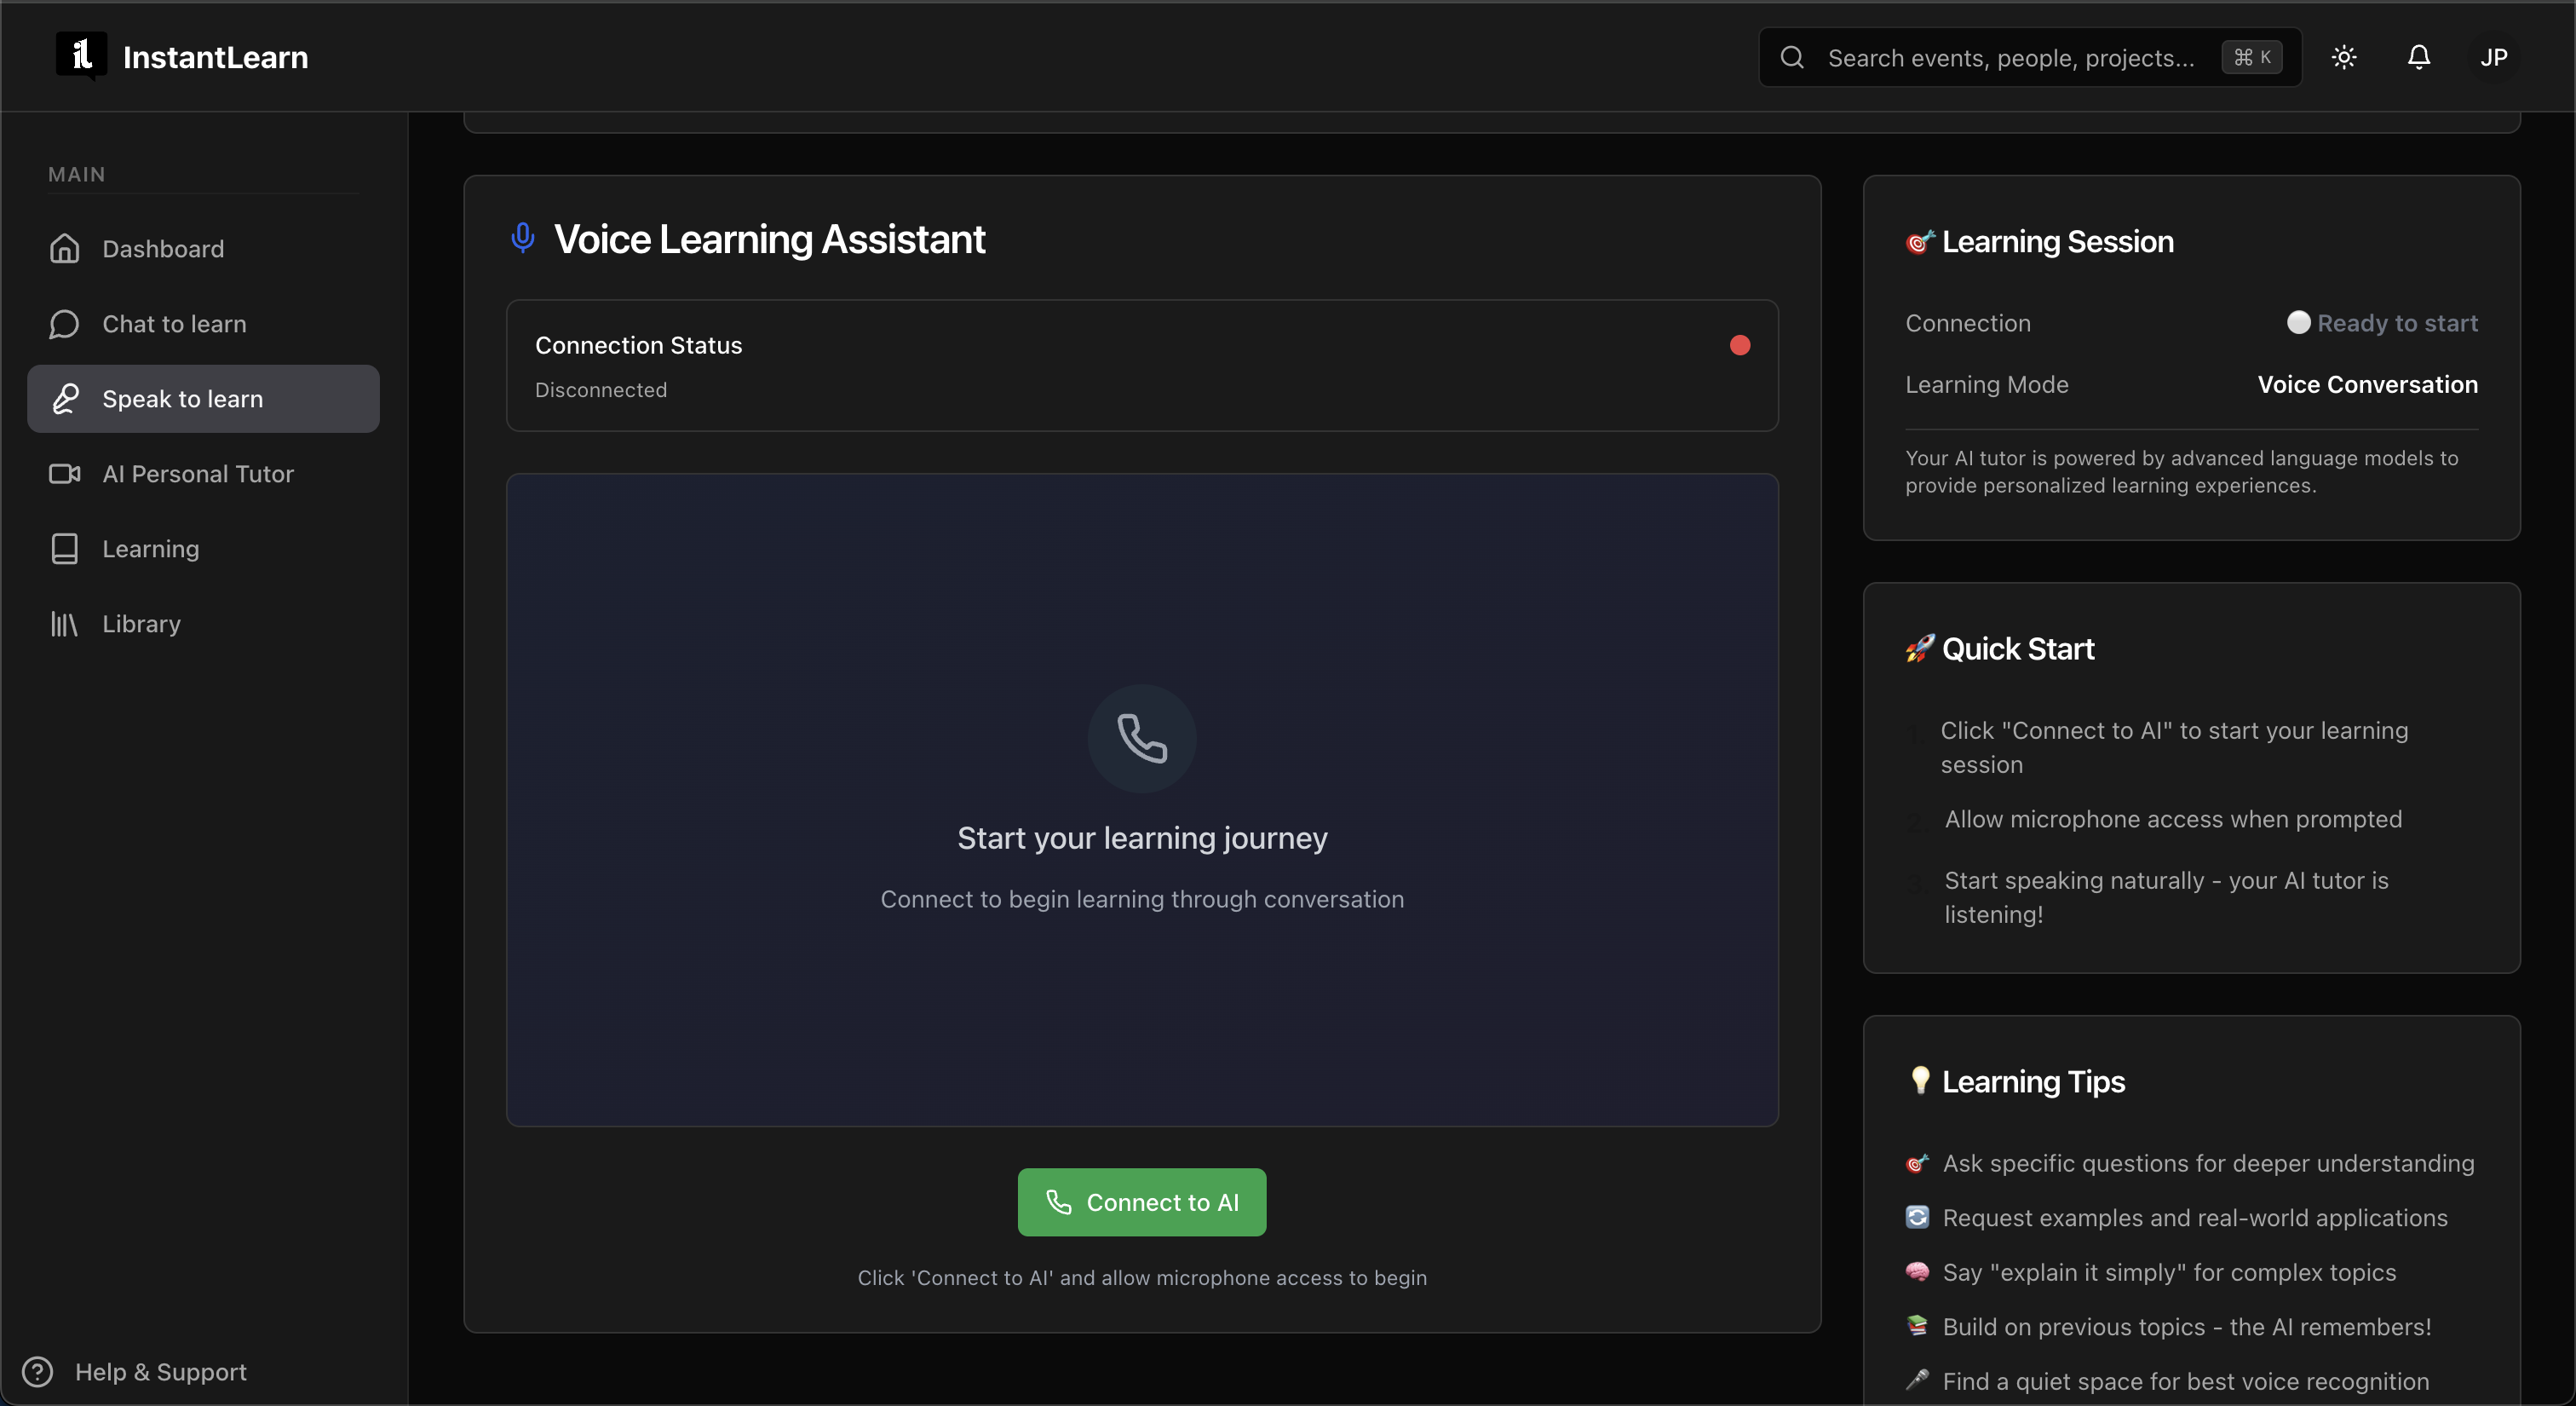Click the AI Personal Tutor video icon

[65, 474]
